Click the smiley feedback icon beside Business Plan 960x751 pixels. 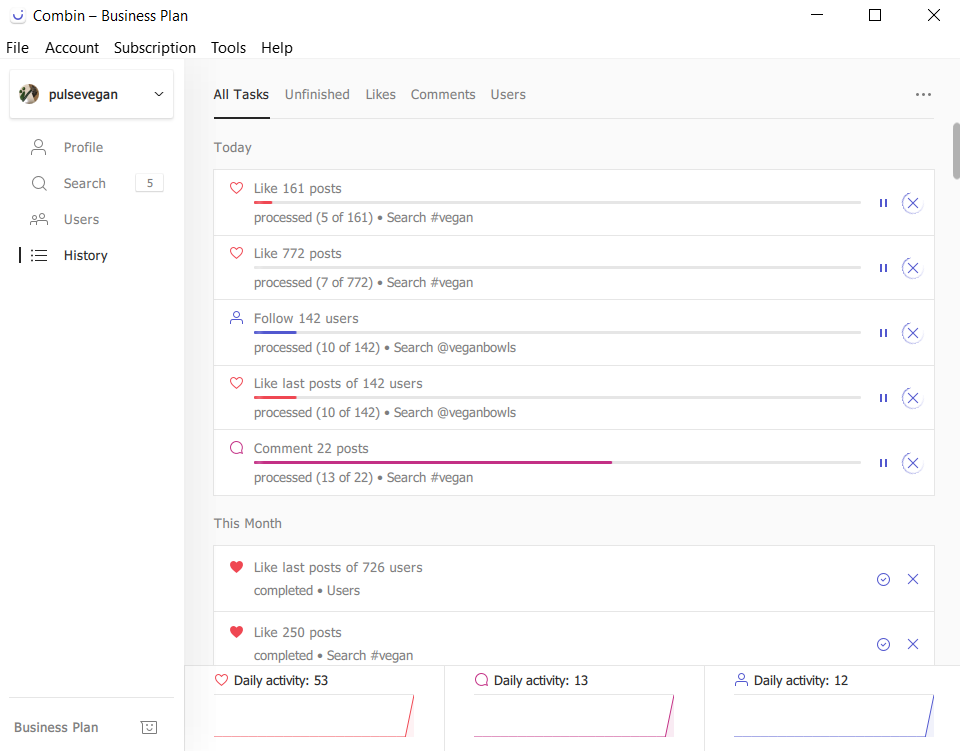click(149, 727)
